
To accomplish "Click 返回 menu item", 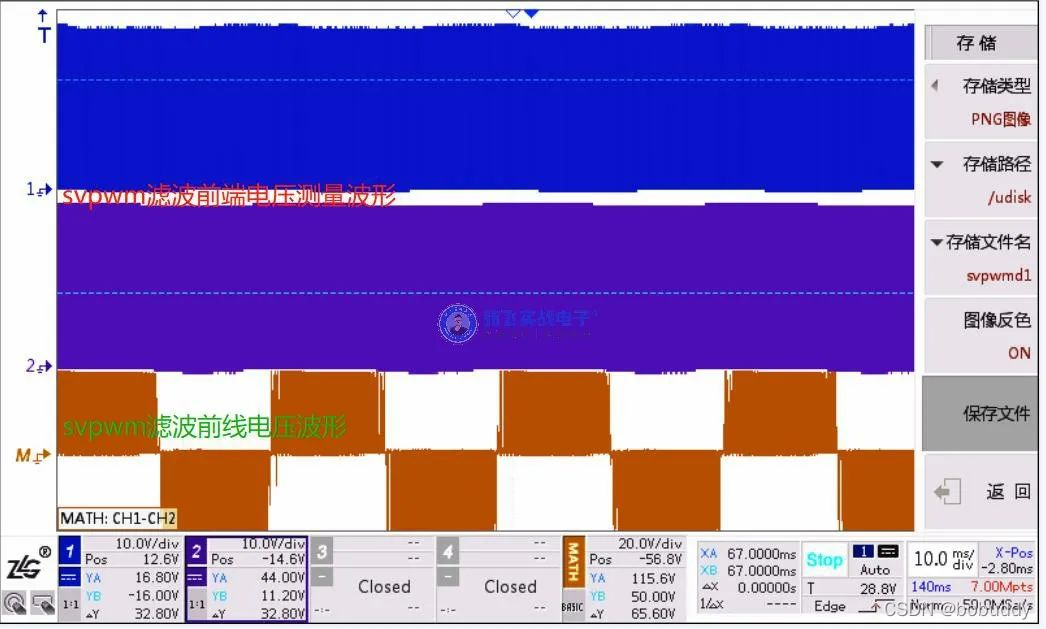I will (981, 492).
